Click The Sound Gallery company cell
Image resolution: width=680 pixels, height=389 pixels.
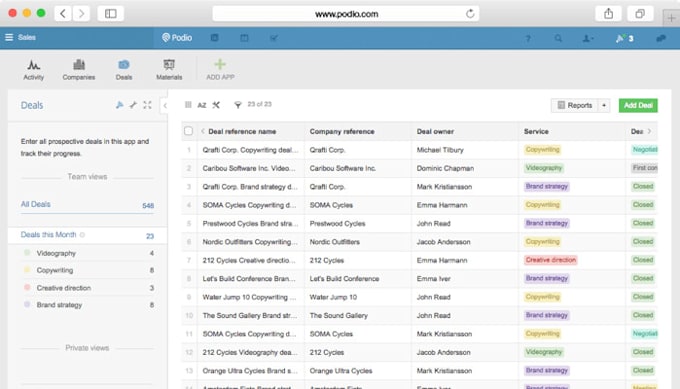pyautogui.click(x=338, y=316)
